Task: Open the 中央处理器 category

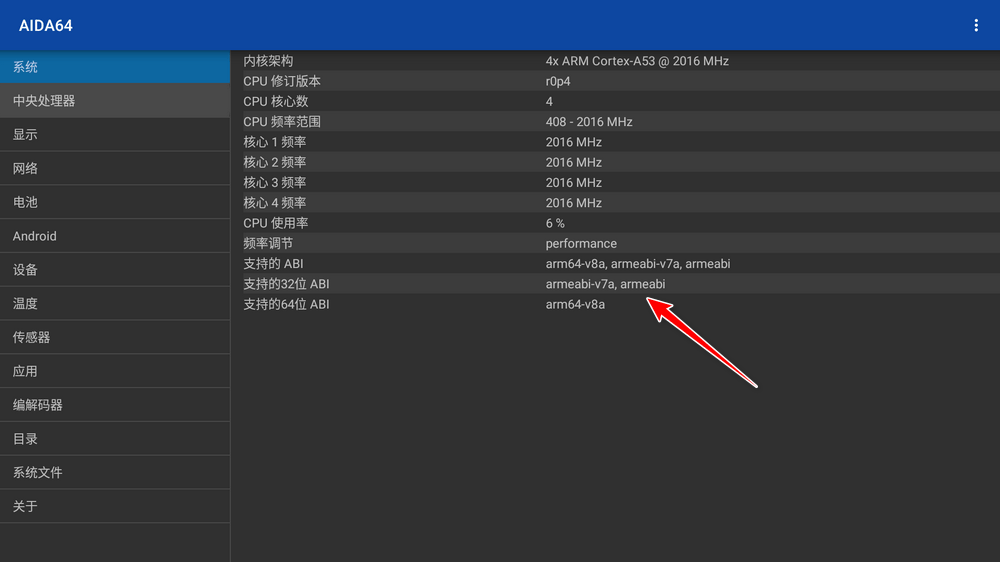Action: (115, 101)
